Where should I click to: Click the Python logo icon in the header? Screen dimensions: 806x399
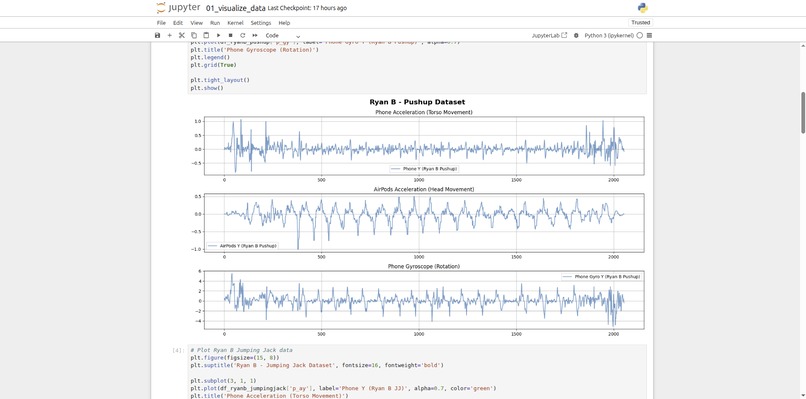[x=642, y=8]
